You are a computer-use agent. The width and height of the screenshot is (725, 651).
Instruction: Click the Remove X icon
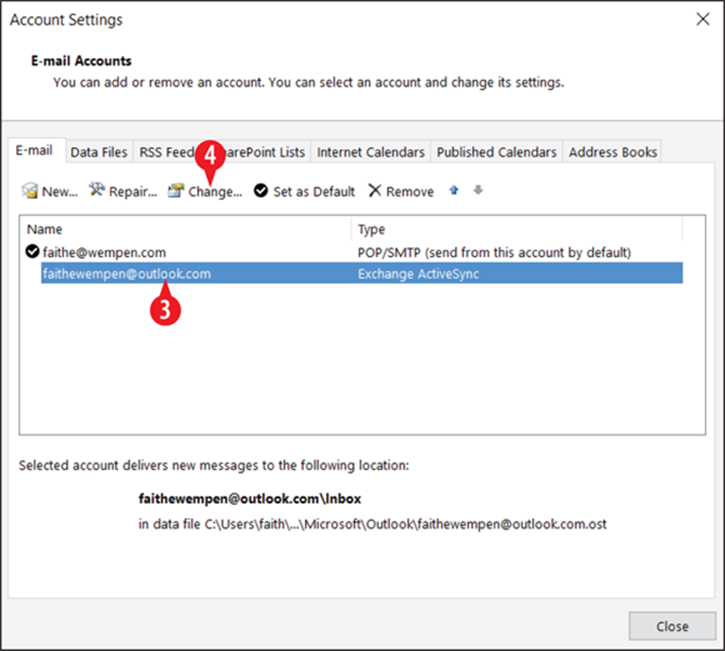point(375,190)
